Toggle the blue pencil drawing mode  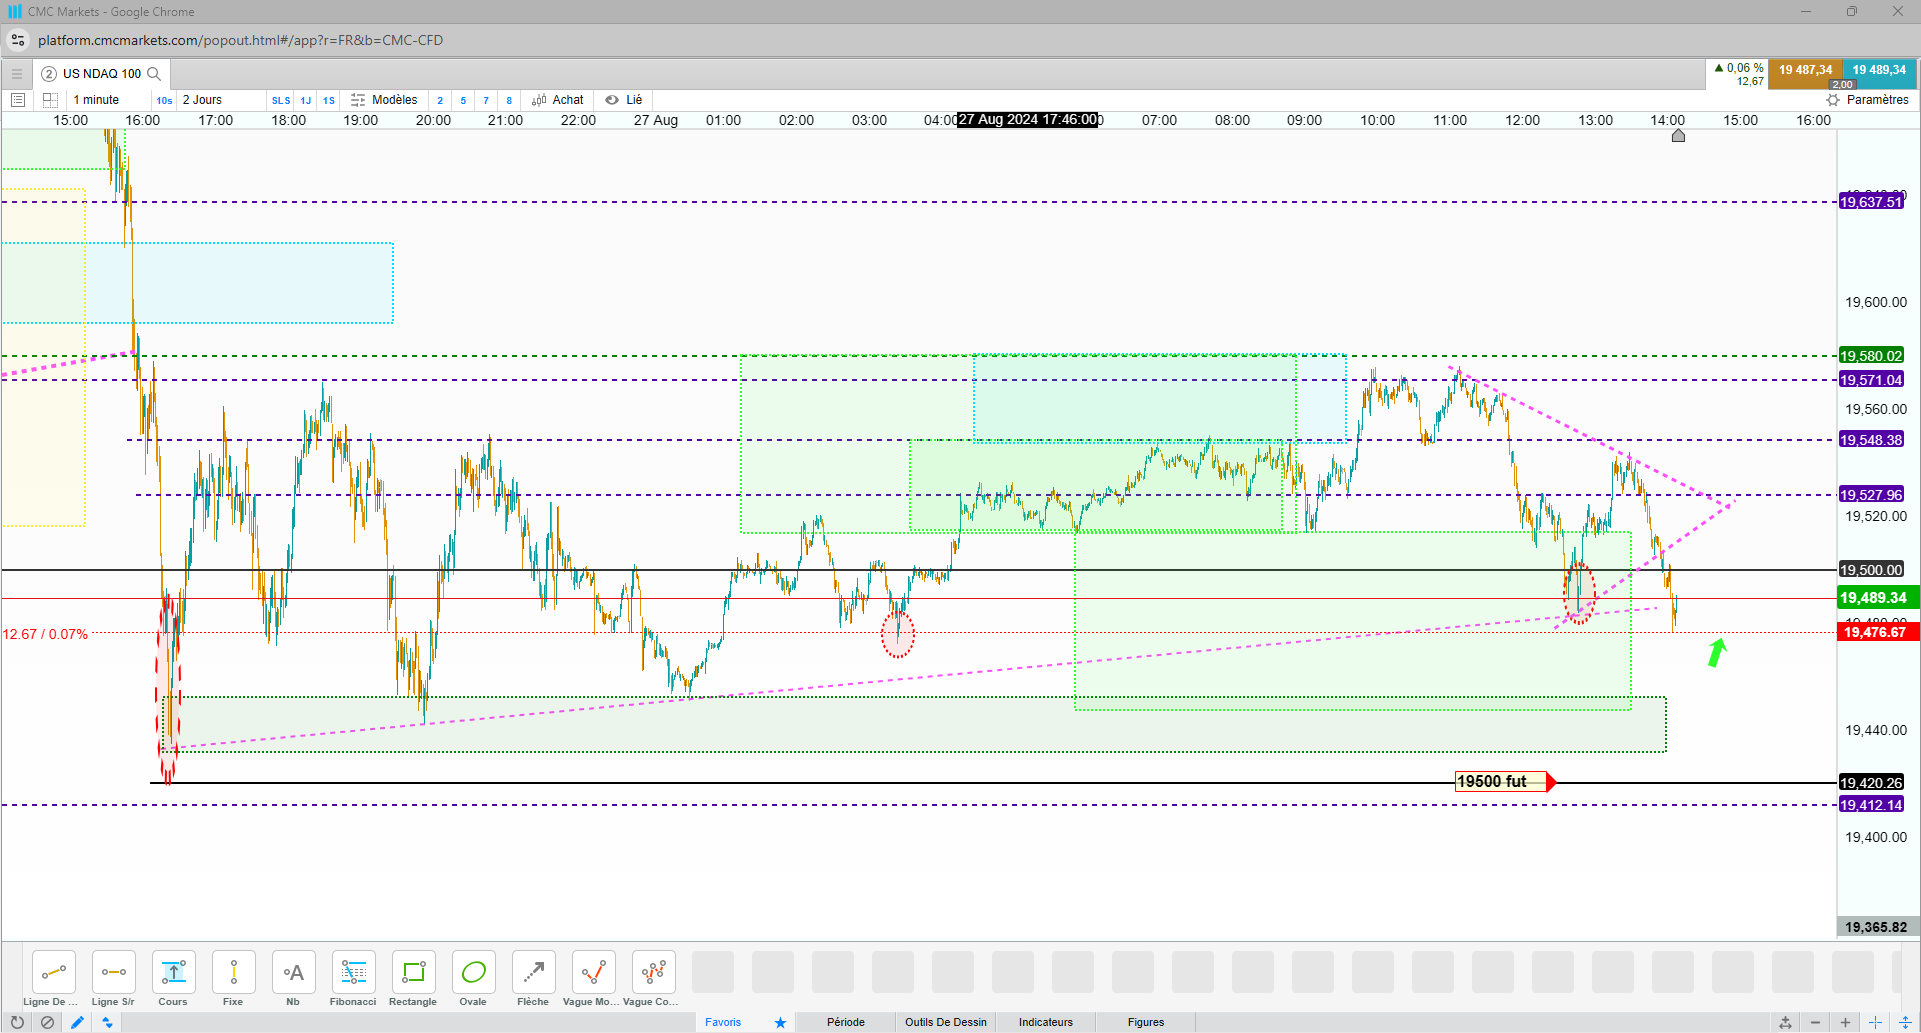[77, 1022]
